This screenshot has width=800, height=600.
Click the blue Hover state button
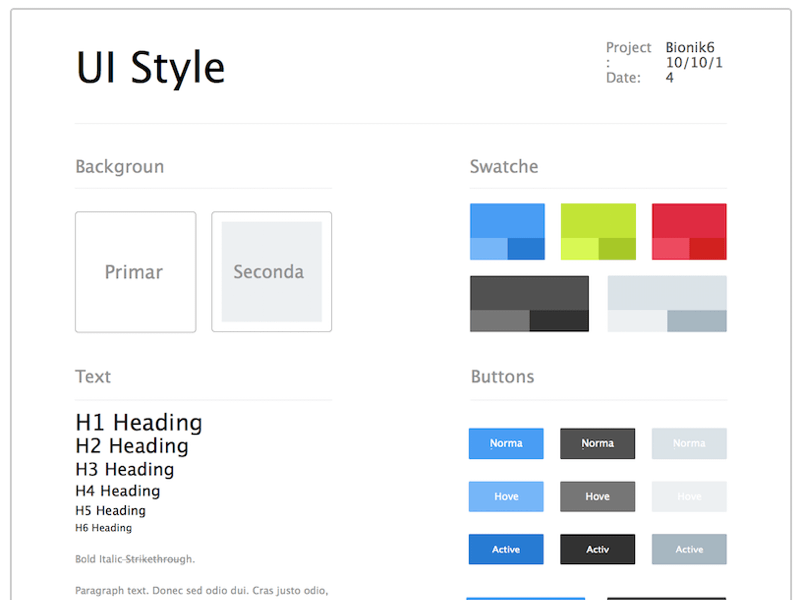[506, 496]
